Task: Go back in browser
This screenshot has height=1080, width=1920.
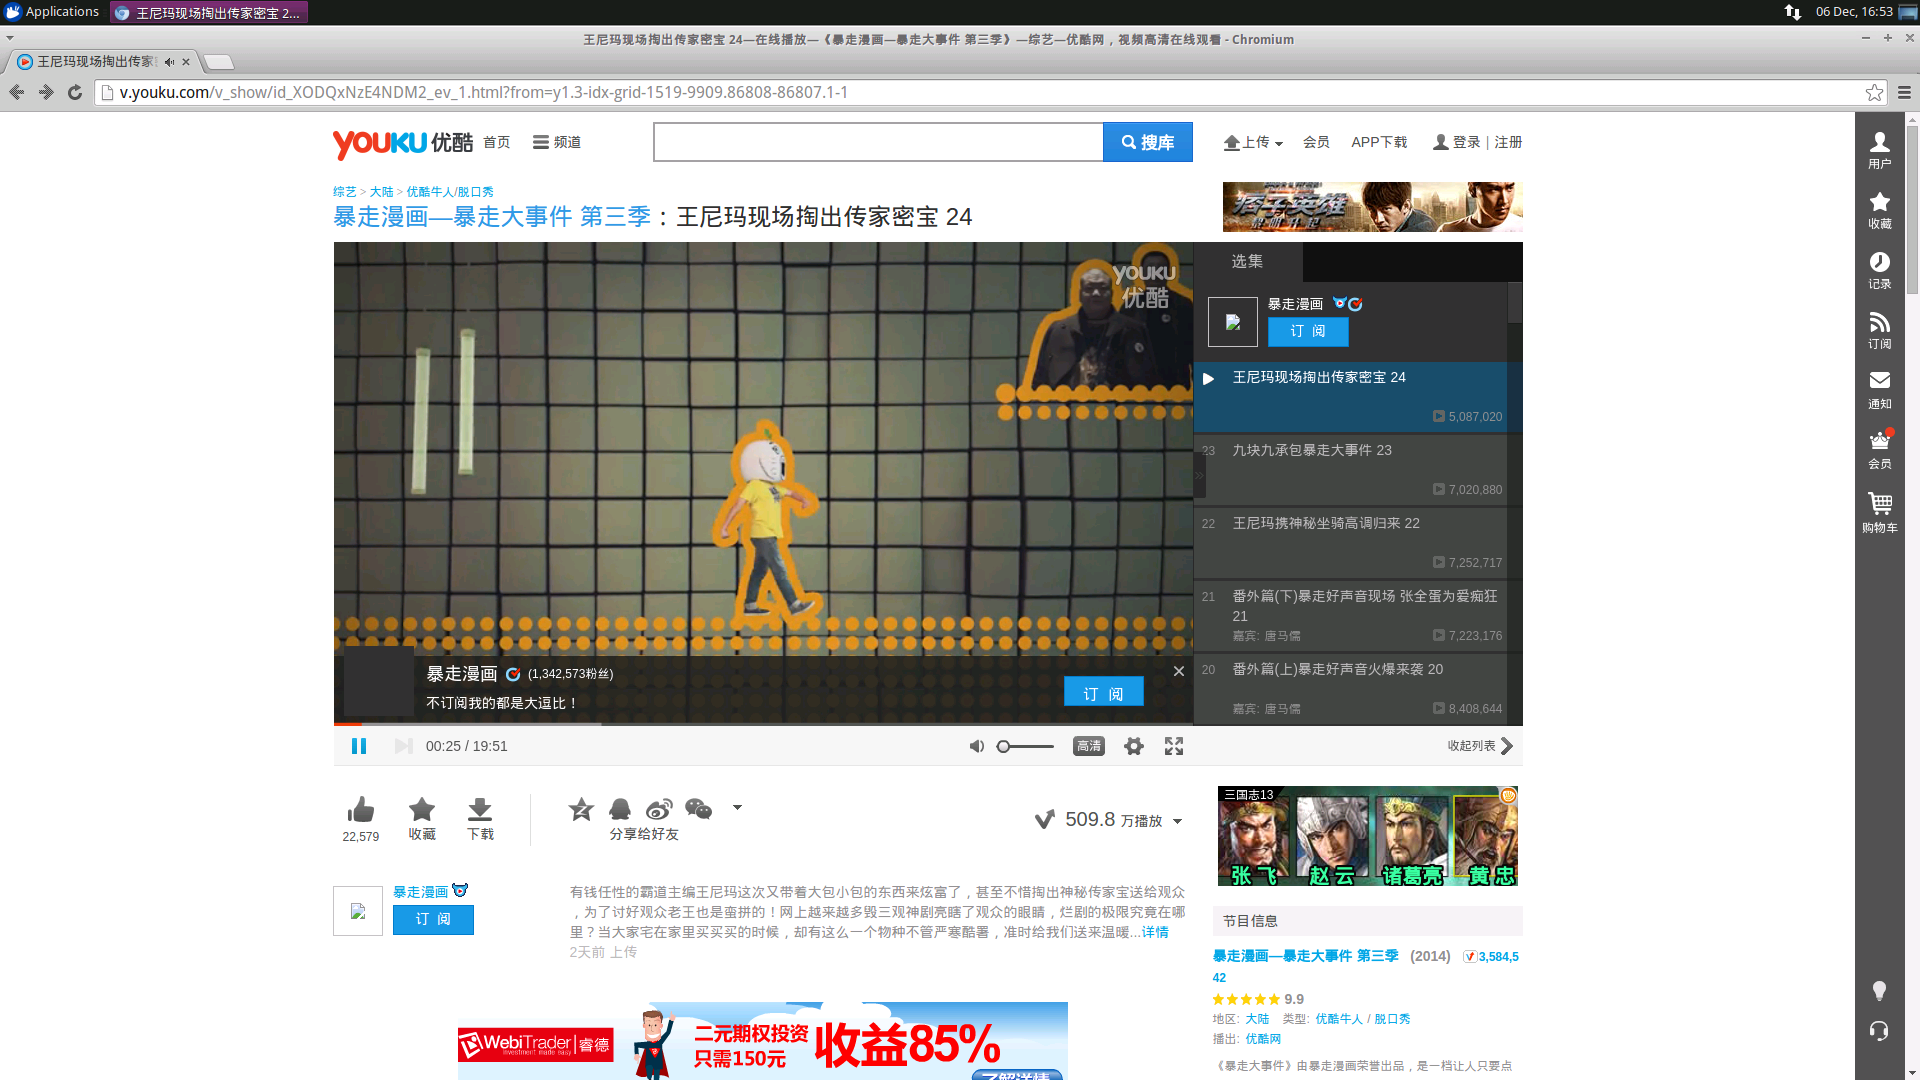Action: tap(17, 92)
